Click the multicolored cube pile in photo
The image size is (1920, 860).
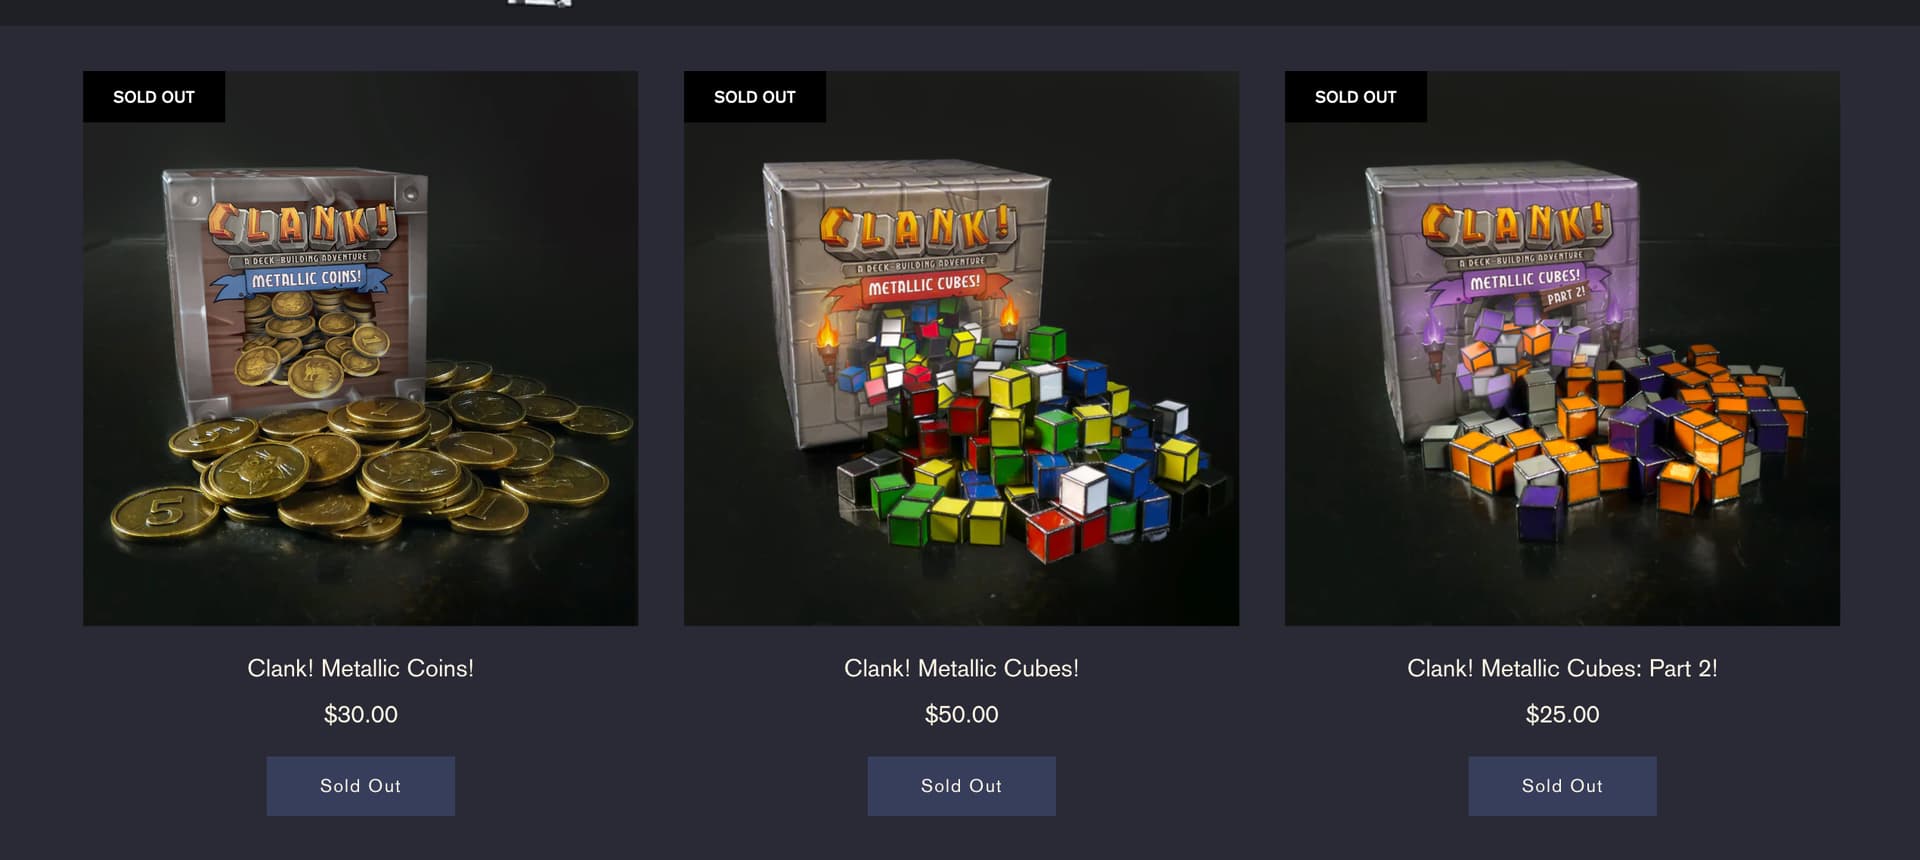[1030, 440]
